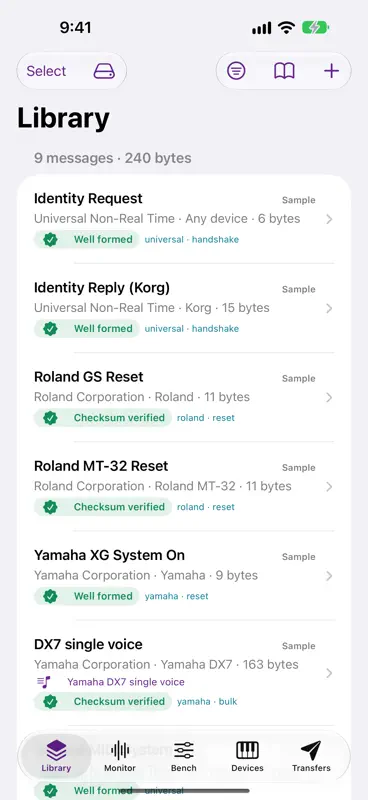Image resolution: width=368 pixels, height=800 pixels.
Task: Open the book reference icon
Action: (x=284, y=71)
